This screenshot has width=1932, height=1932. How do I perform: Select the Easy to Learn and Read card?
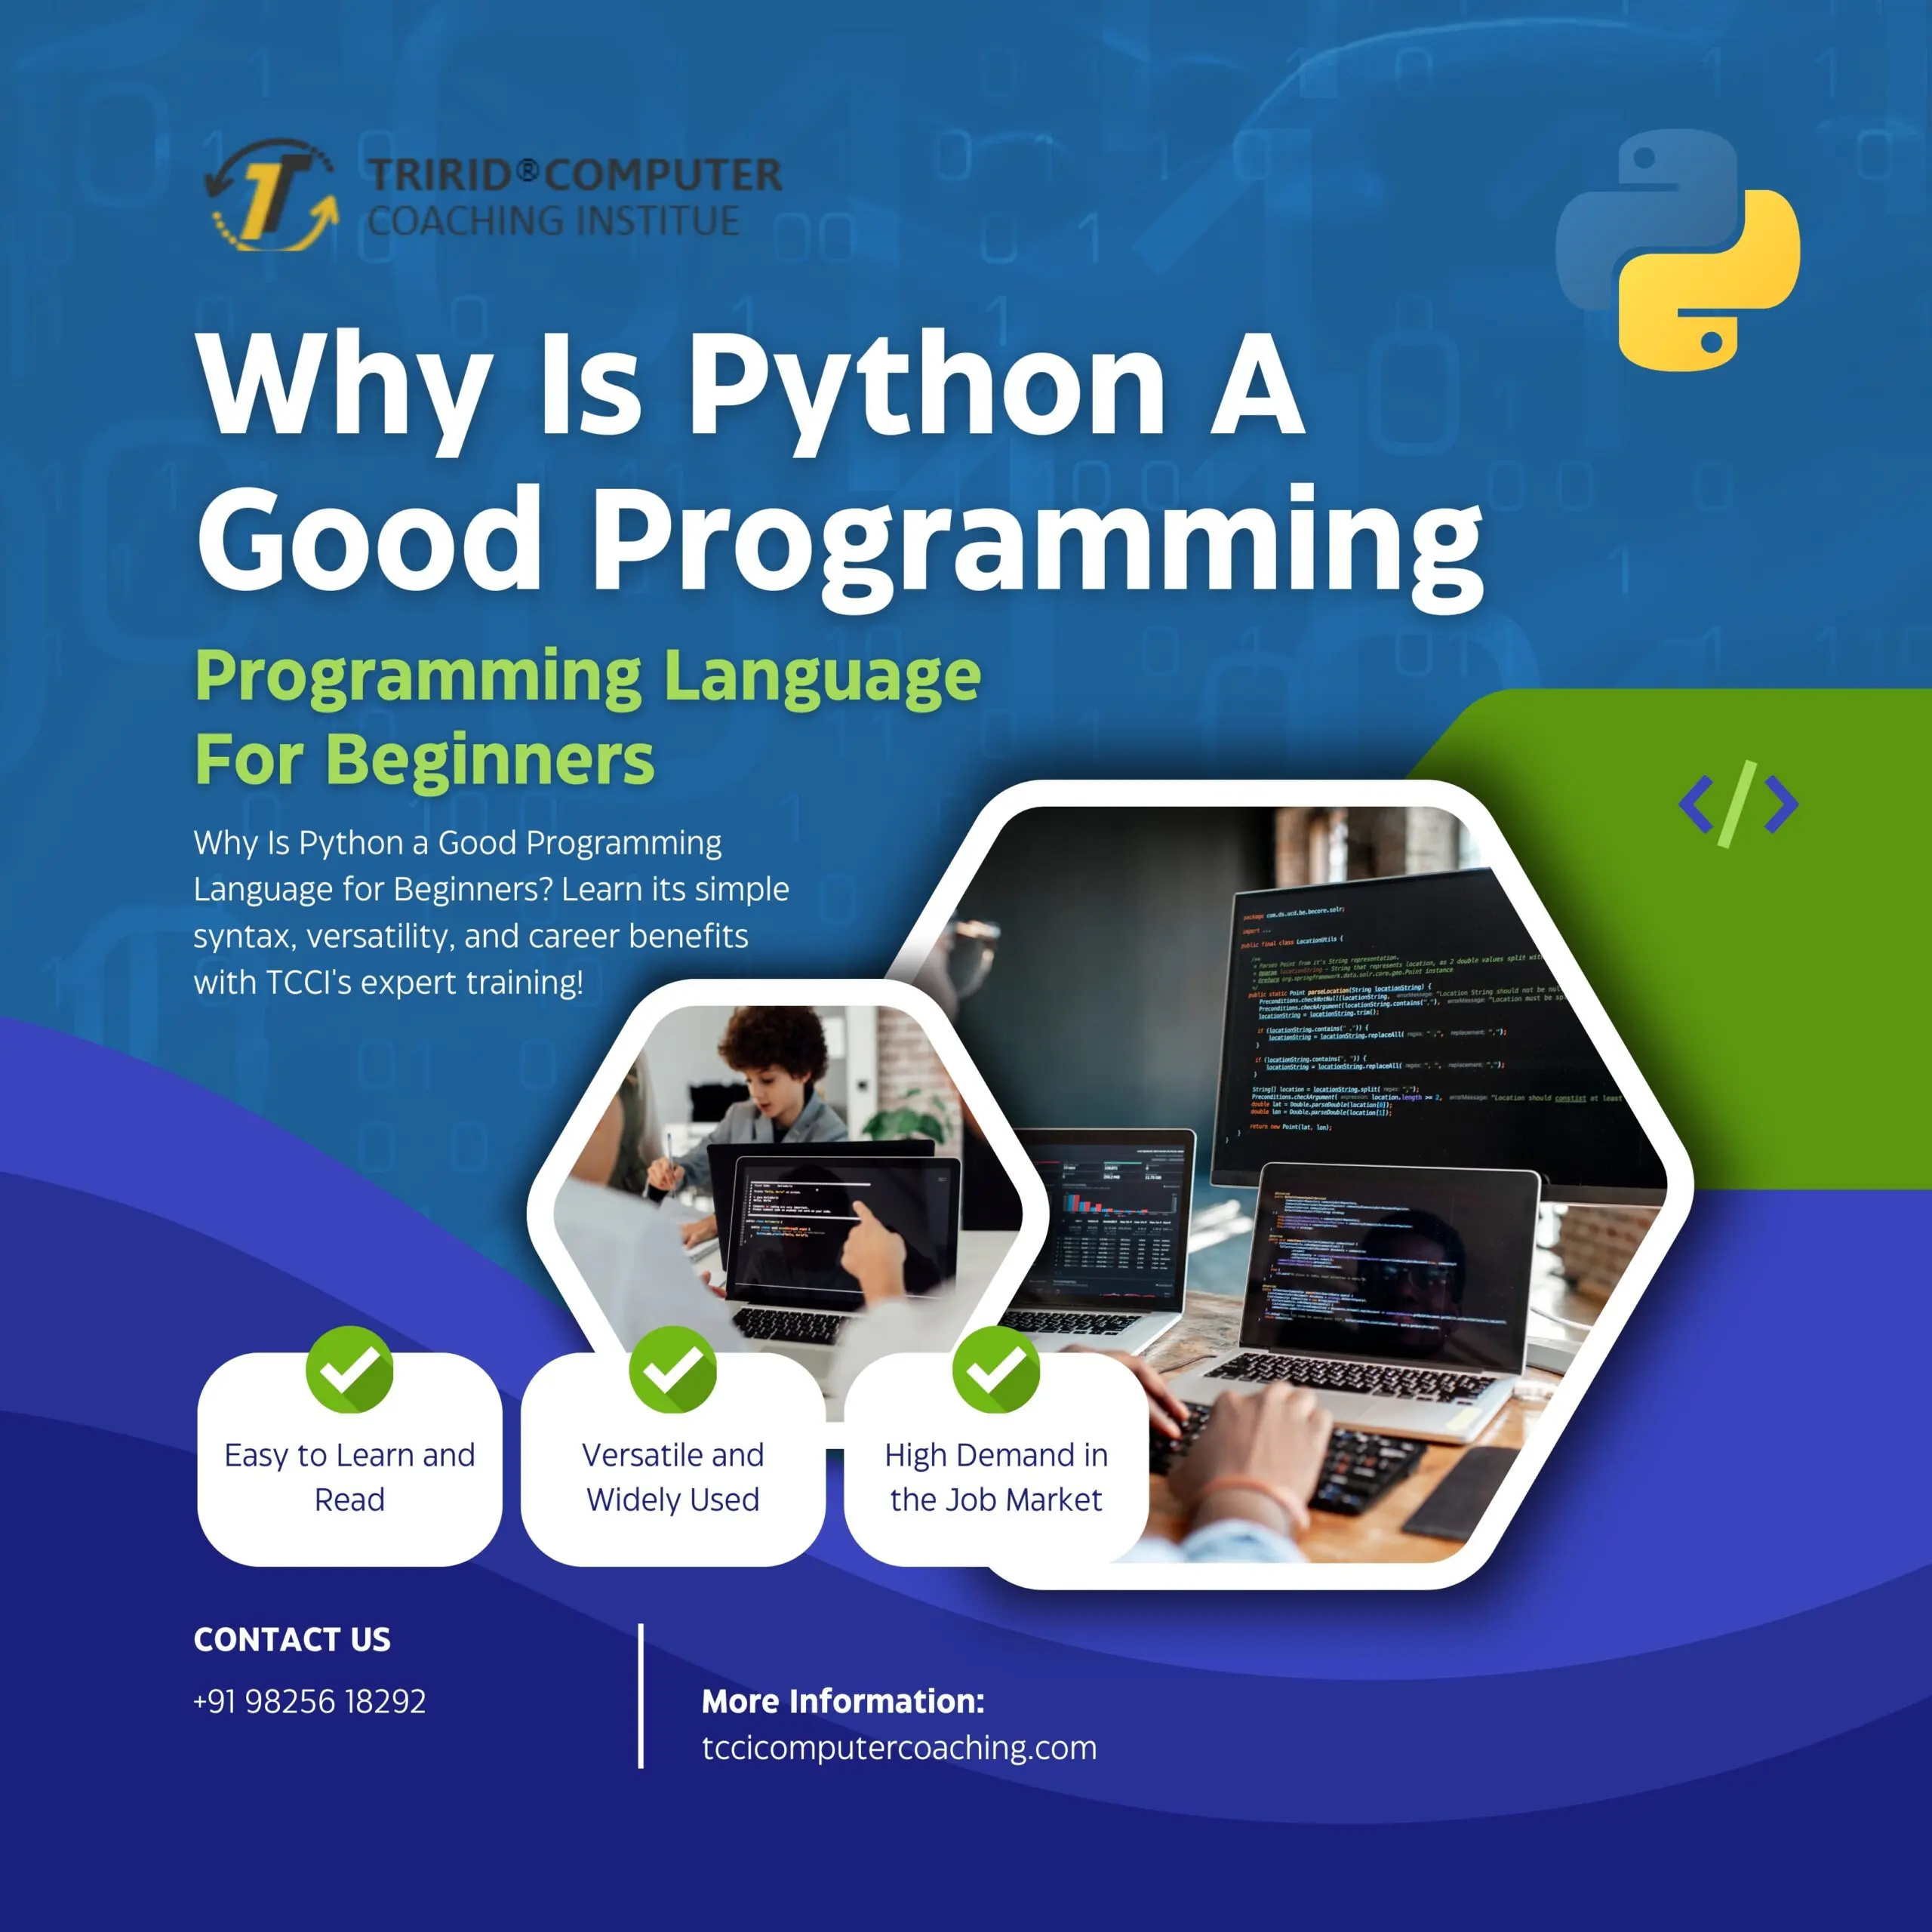point(349,1476)
